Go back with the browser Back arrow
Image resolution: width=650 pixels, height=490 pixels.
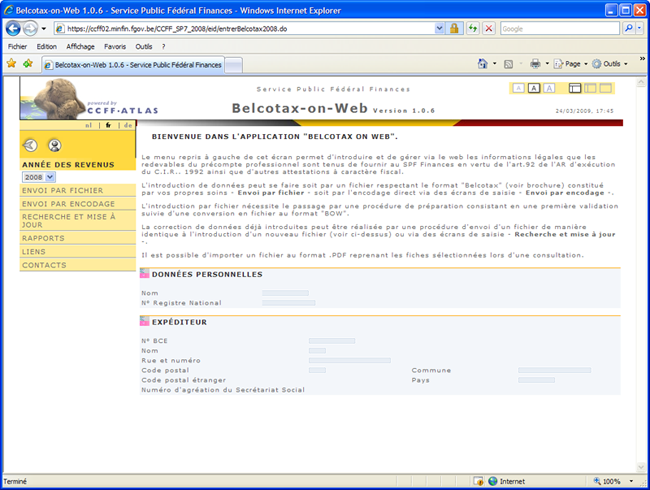pyautogui.click(x=13, y=29)
